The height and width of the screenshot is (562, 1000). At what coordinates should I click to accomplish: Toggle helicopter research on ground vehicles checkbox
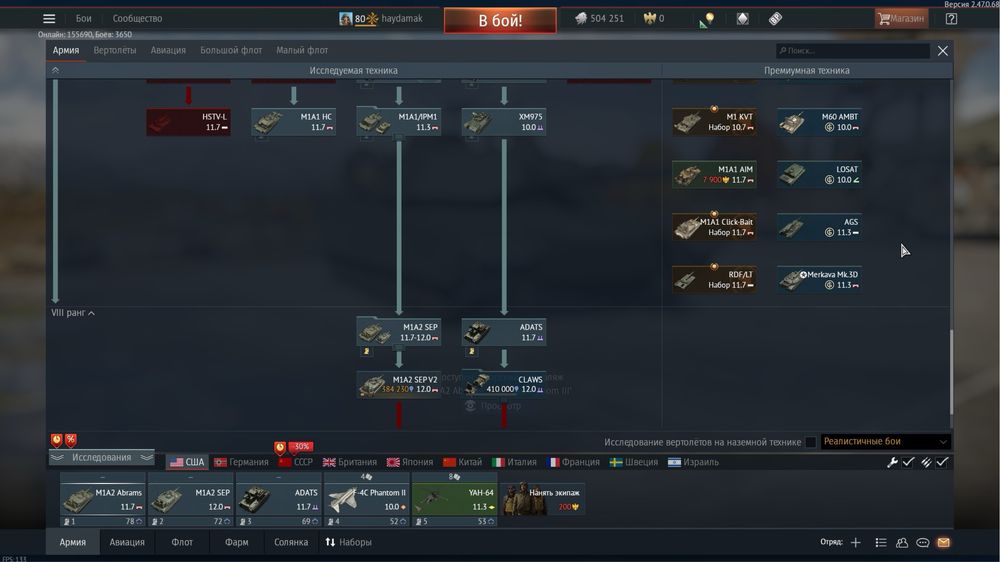(x=811, y=442)
